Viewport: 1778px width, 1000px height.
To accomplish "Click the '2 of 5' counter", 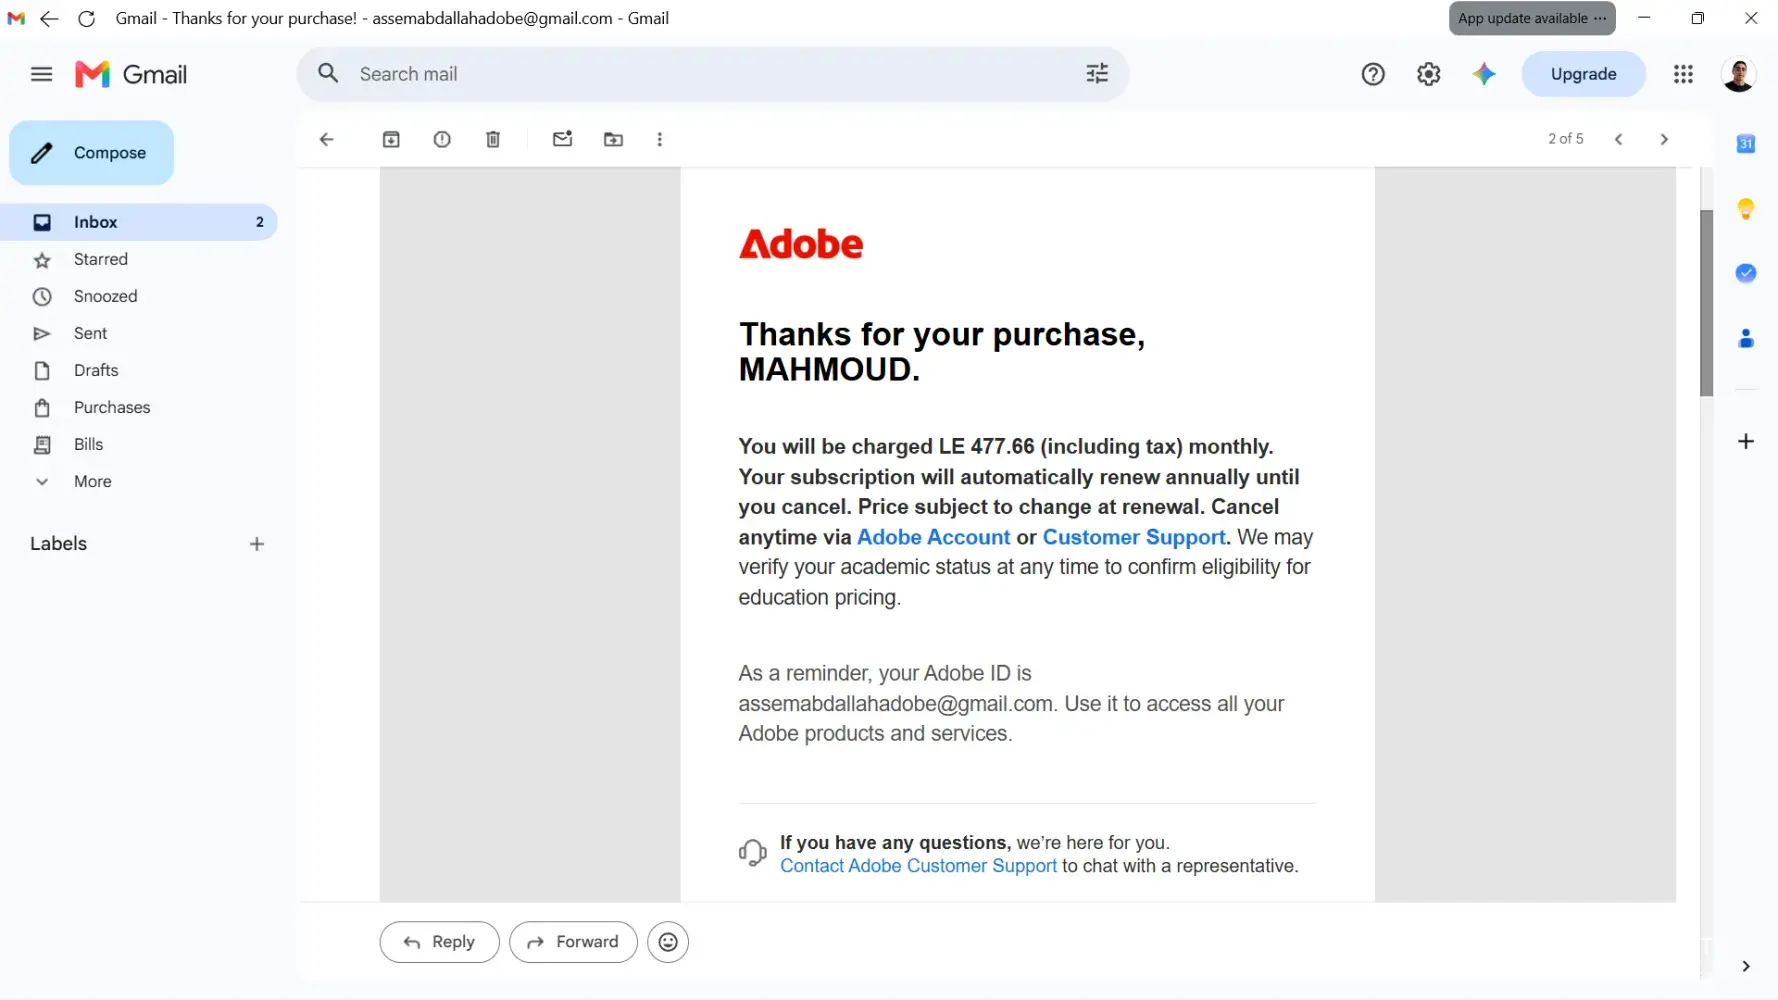I will click(1566, 139).
